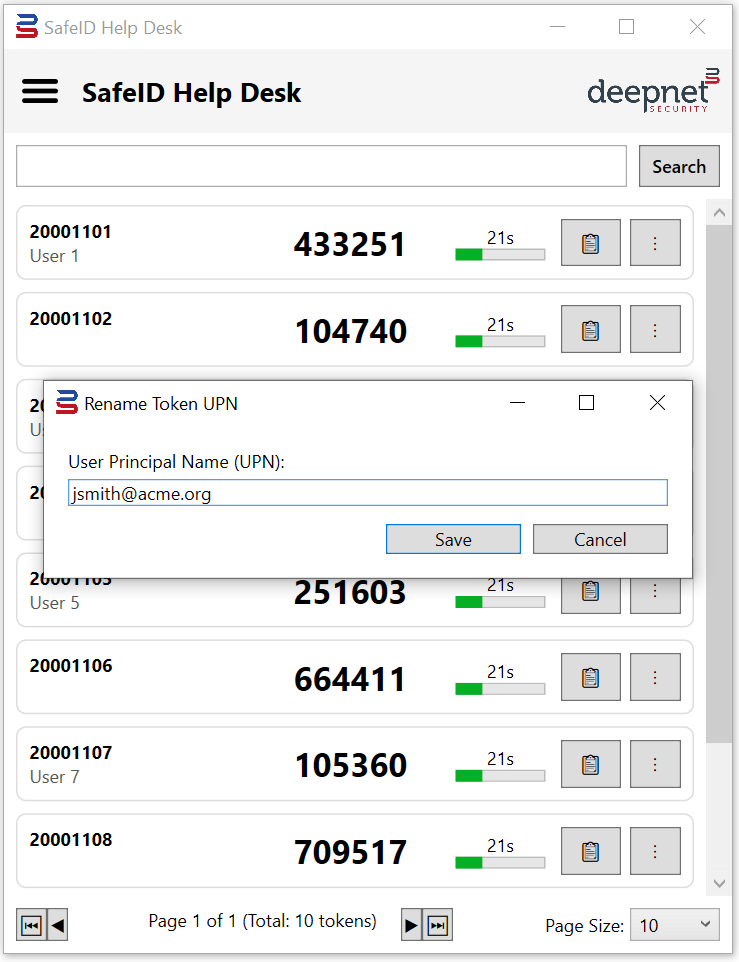Click token serial 20001108
The width and height of the screenshot is (739, 962).
pos(71,840)
